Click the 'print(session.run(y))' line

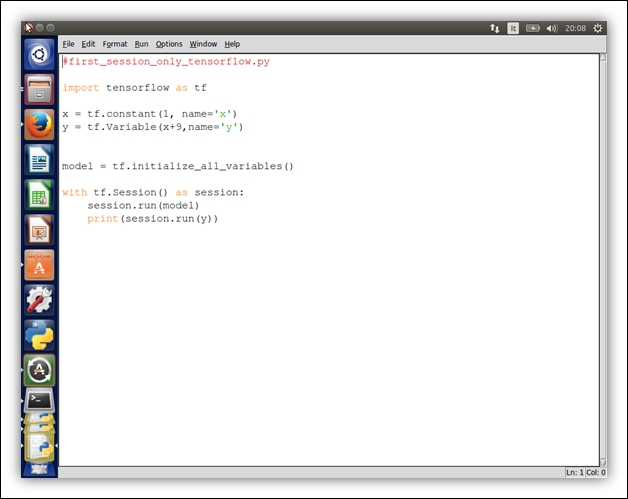click(x=153, y=219)
